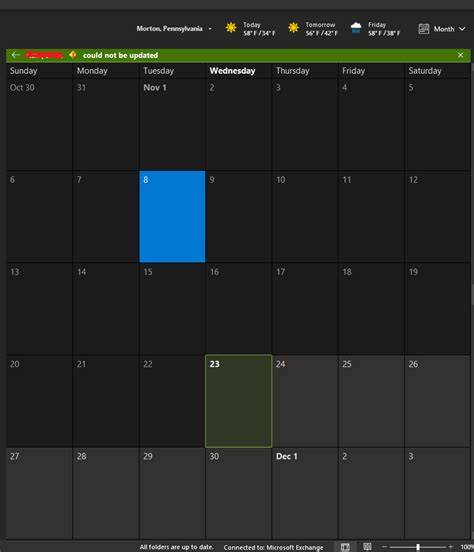This screenshot has width=474, height=552.
Task: Select the Dec 1 day cell
Action: [305, 493]
